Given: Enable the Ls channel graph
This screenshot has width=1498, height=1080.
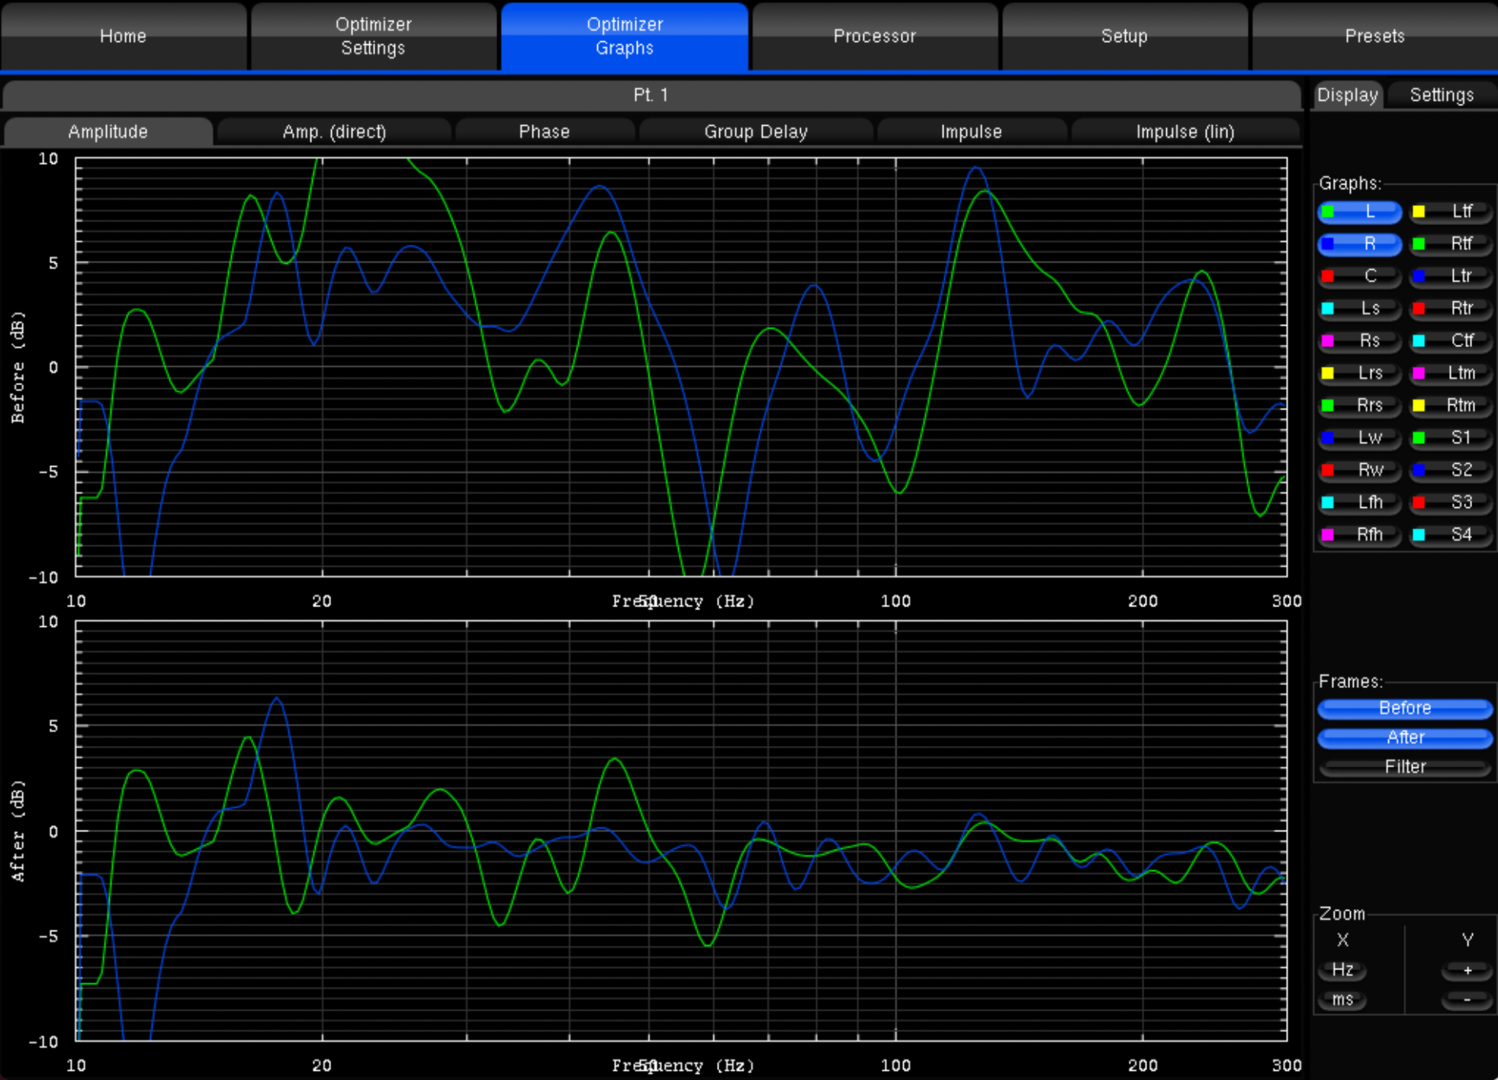Looking at the screenshot, I should [1359, 309].
